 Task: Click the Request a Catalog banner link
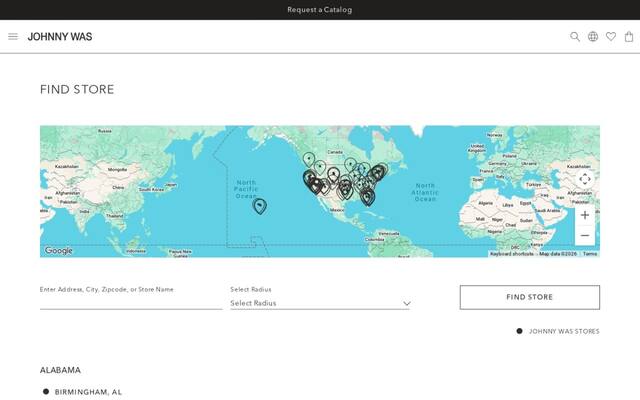click(x=320, y=10)
